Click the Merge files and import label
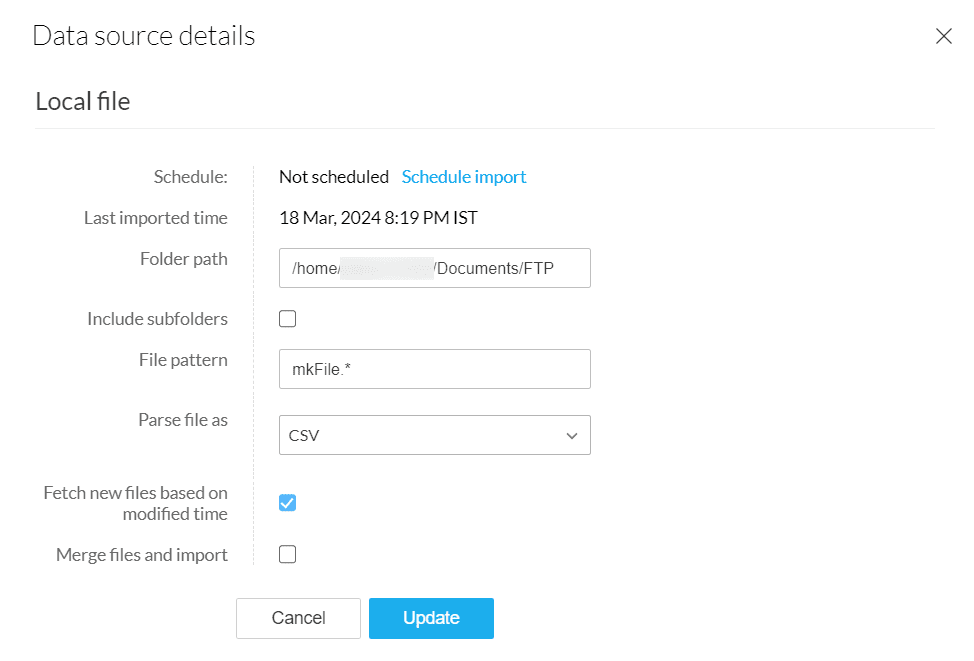 point(142,555)
